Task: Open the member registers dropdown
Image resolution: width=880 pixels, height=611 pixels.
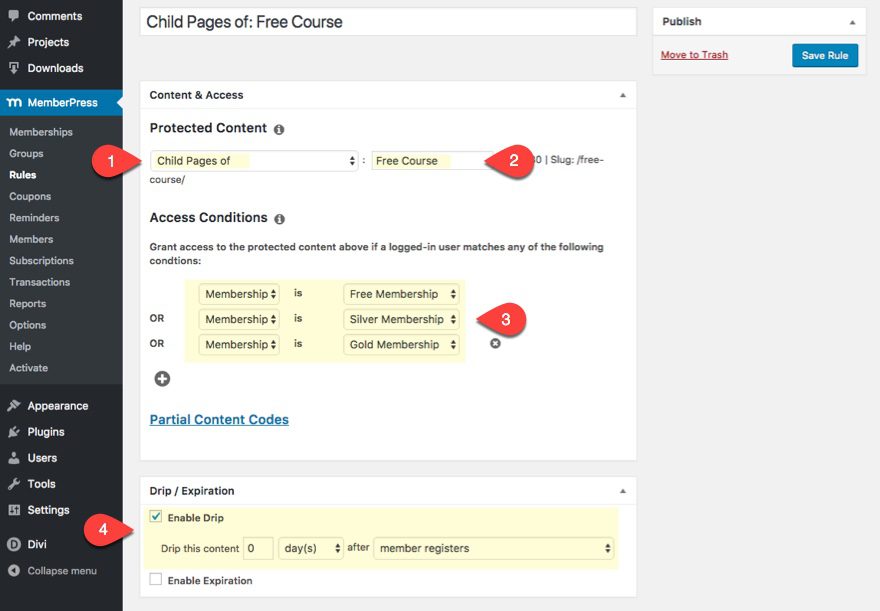Action: tap(493, 548)
